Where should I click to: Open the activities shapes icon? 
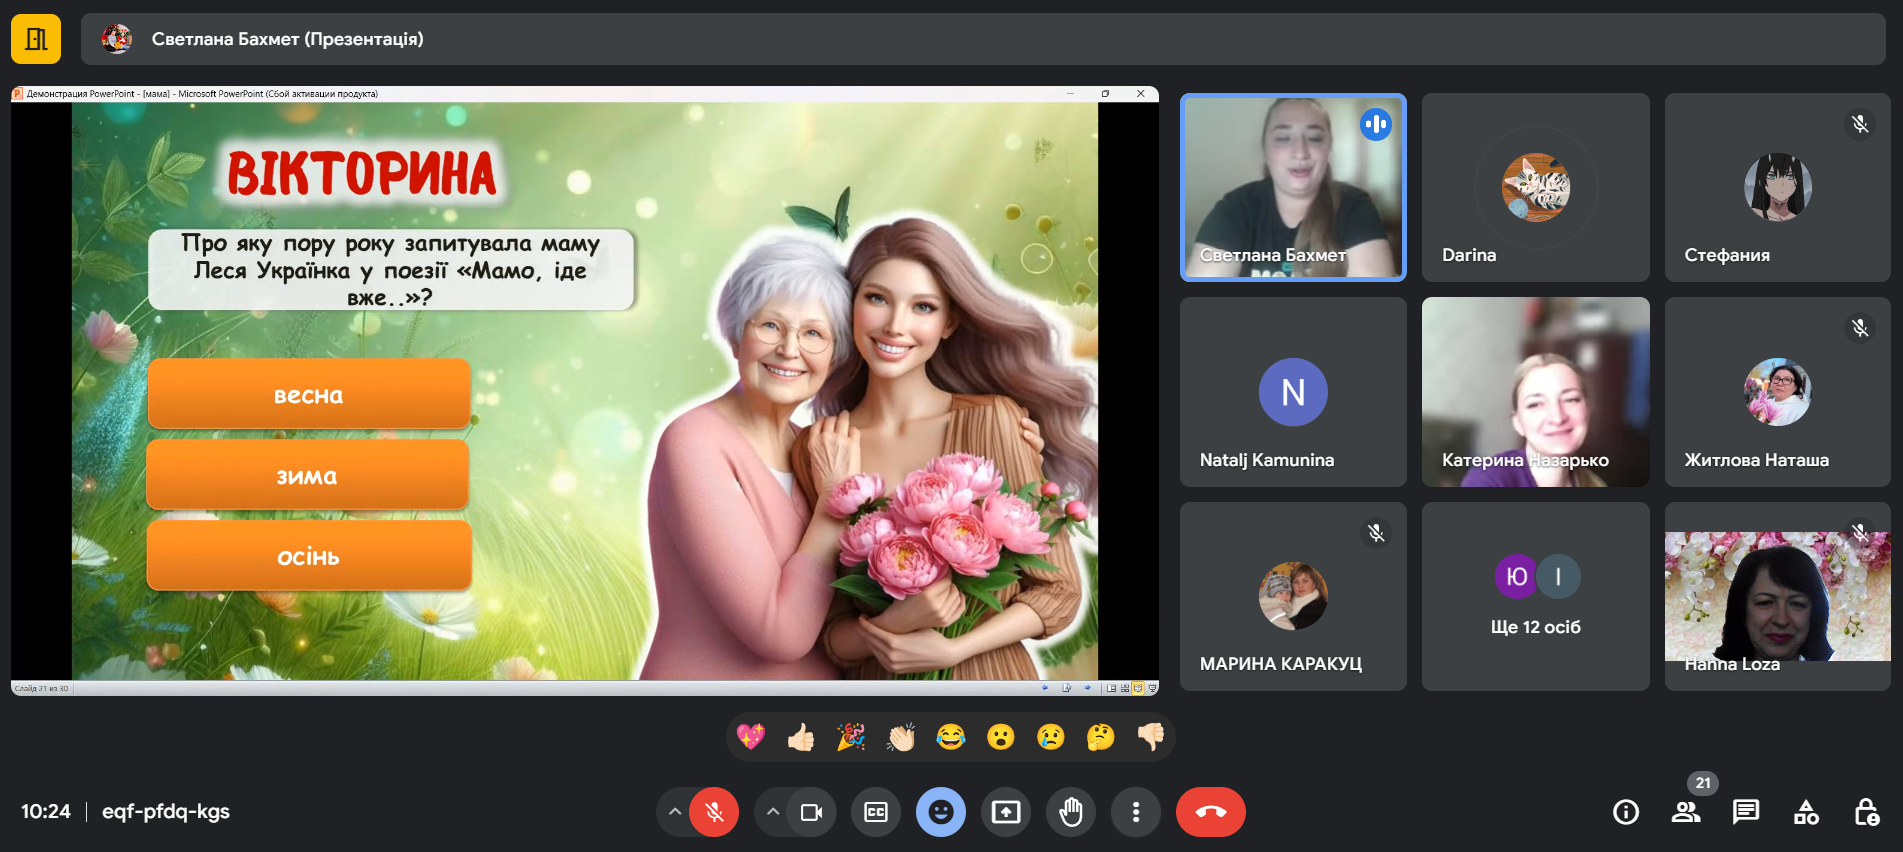(x=1806, y=812)
